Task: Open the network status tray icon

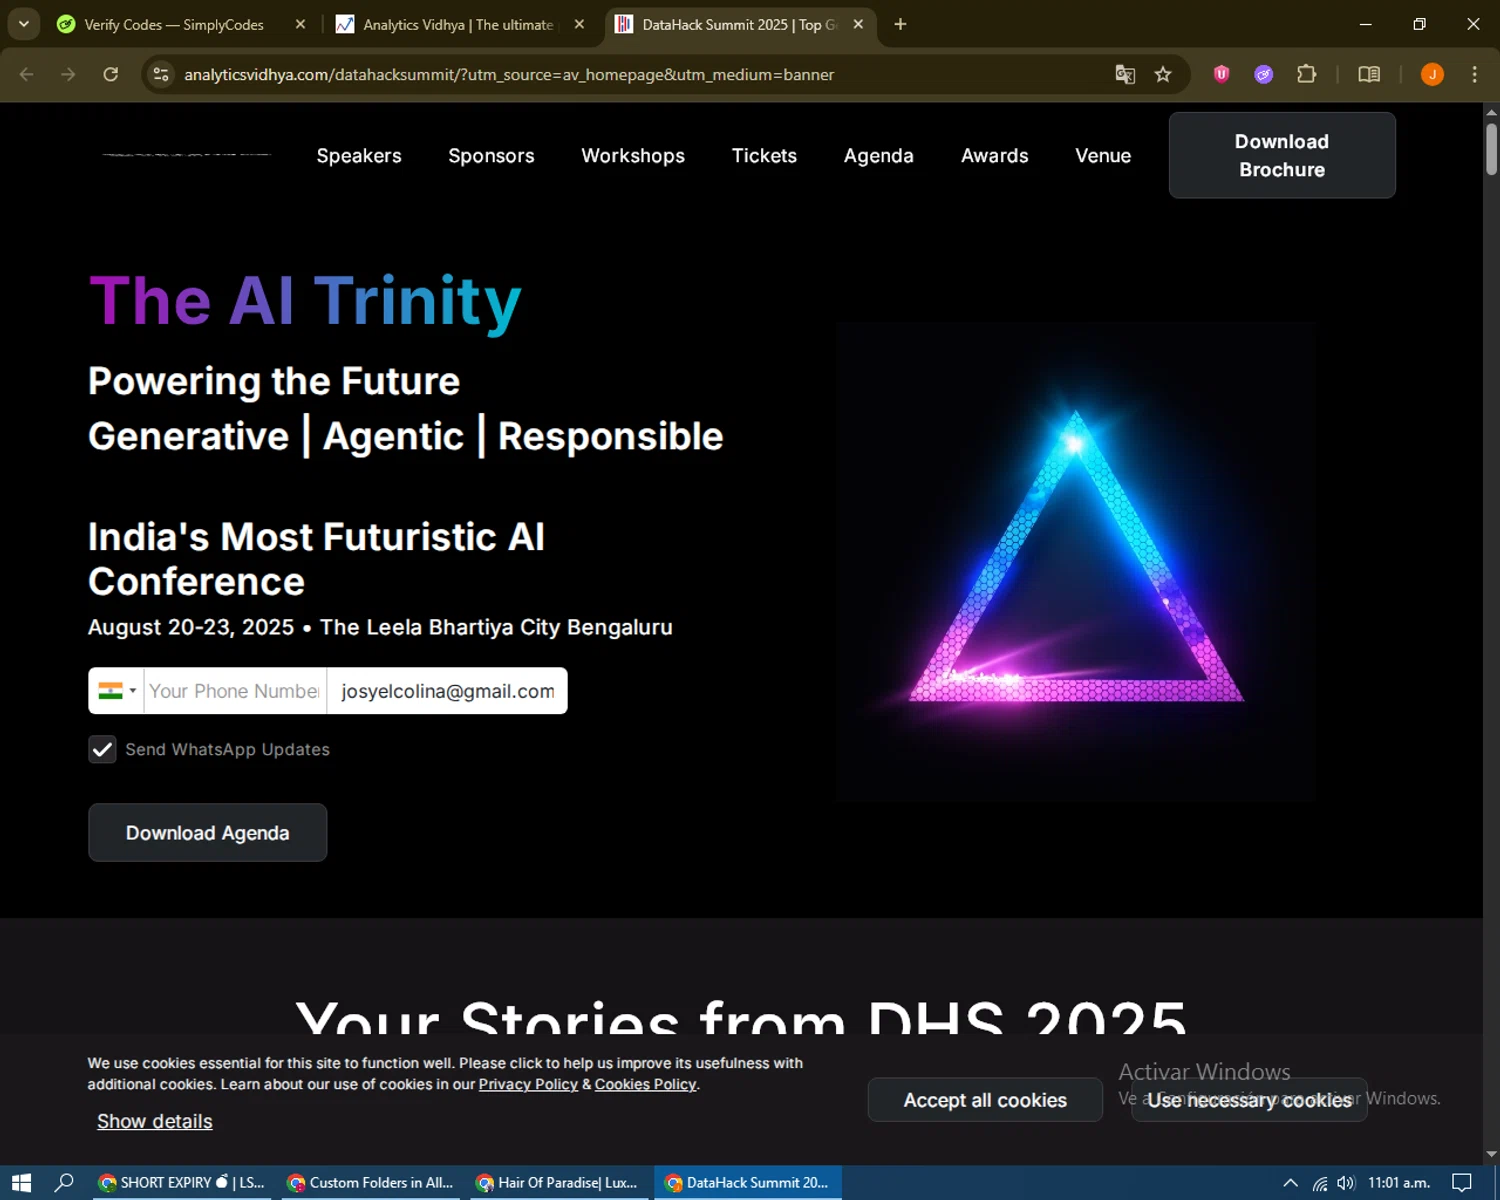Action: (1320, 1183)
